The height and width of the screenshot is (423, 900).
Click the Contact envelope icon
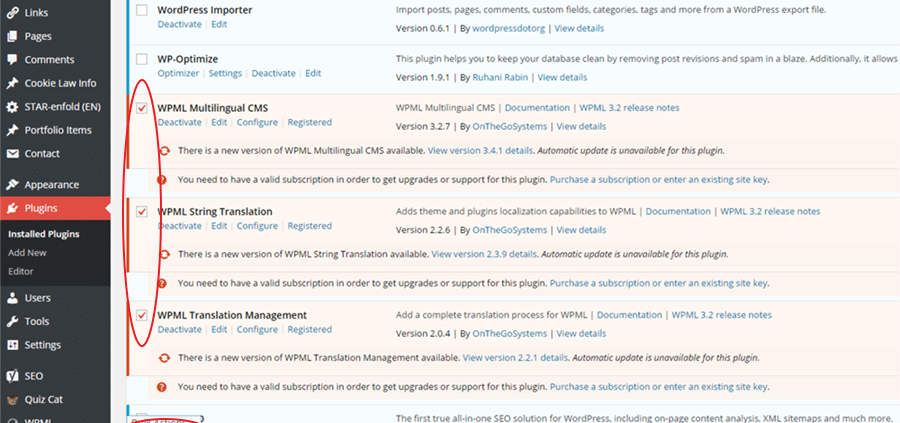[x=12, y=154]
